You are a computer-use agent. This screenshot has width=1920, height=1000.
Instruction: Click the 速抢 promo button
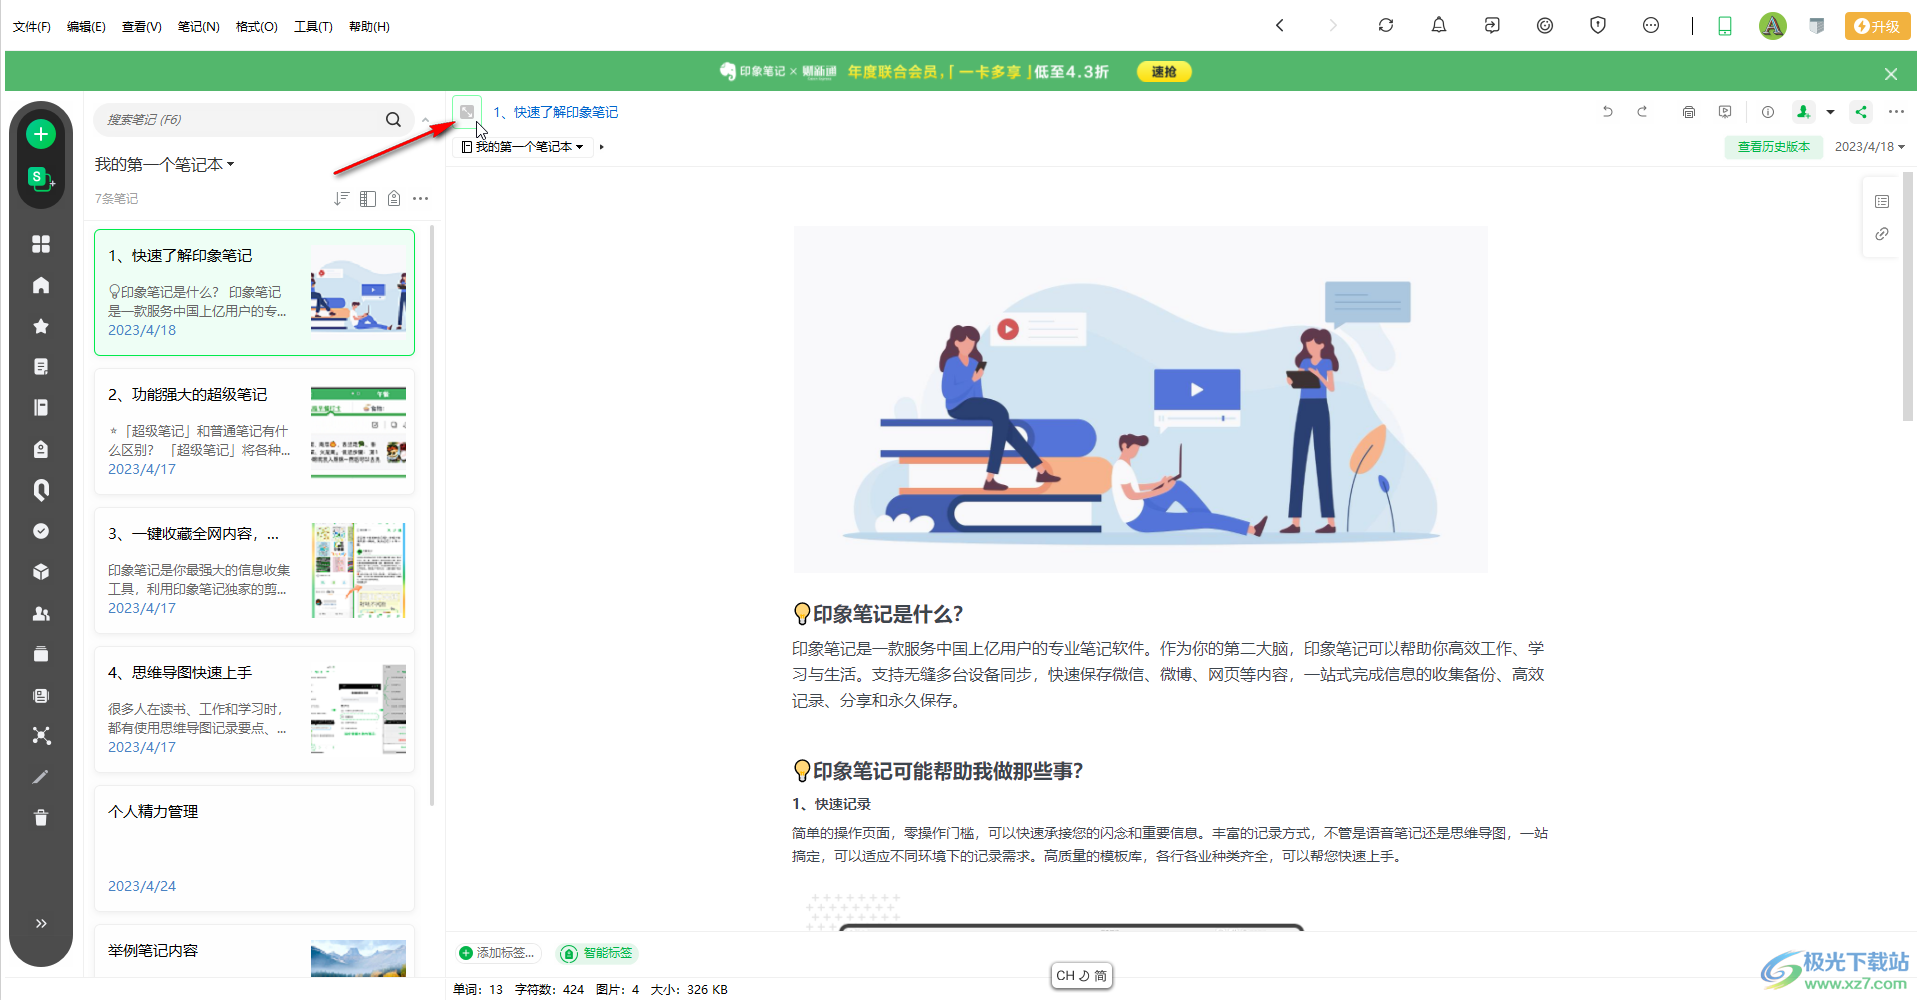(1164, 72)
